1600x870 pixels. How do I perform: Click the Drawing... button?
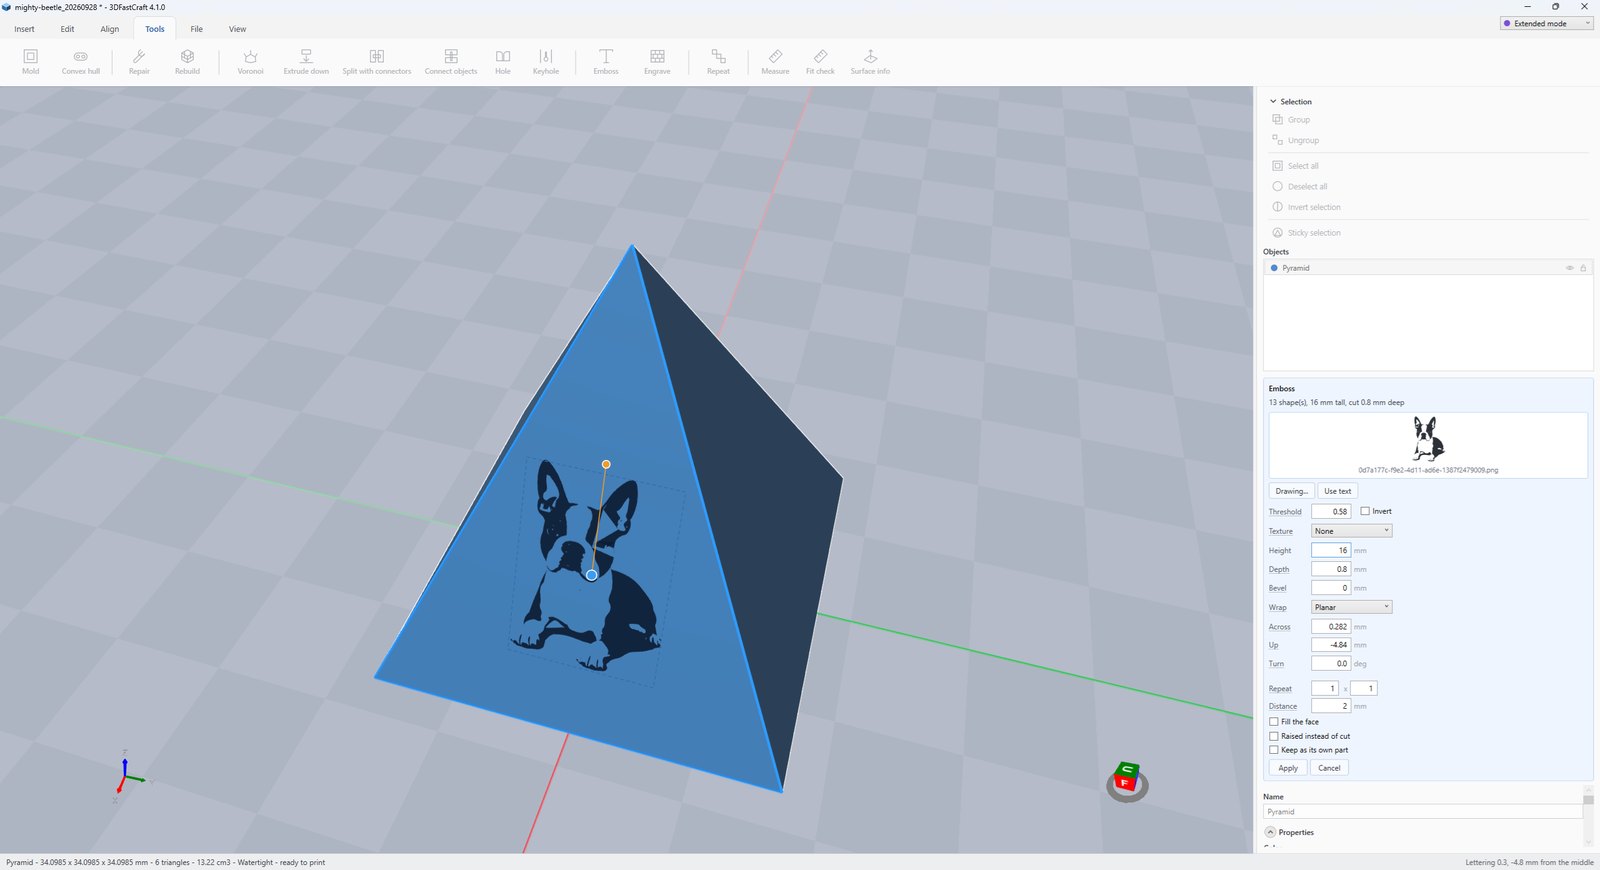[1291, 491]
